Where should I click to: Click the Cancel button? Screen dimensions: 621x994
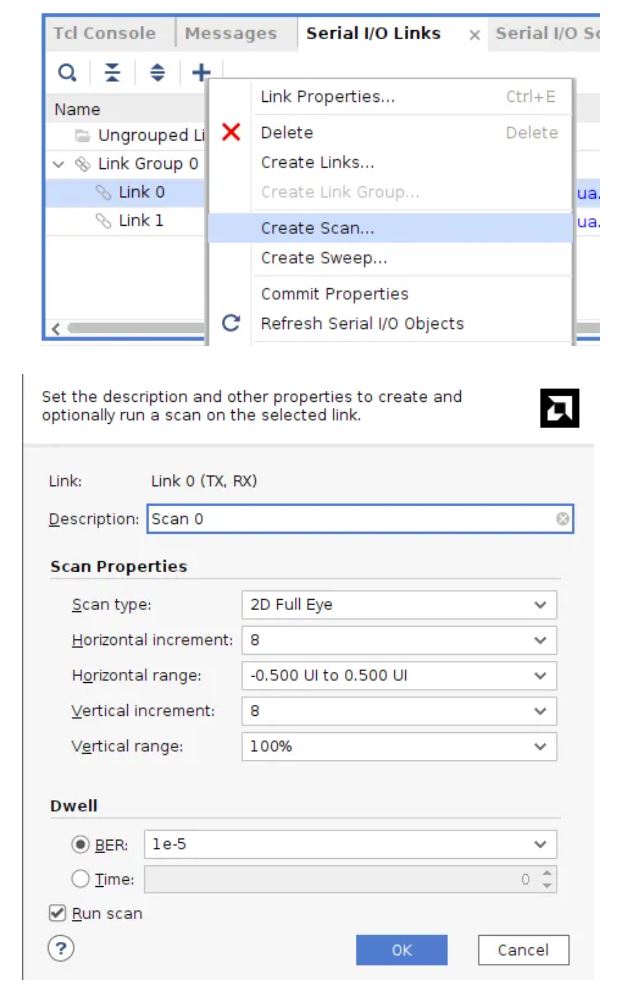pos(523,951)
